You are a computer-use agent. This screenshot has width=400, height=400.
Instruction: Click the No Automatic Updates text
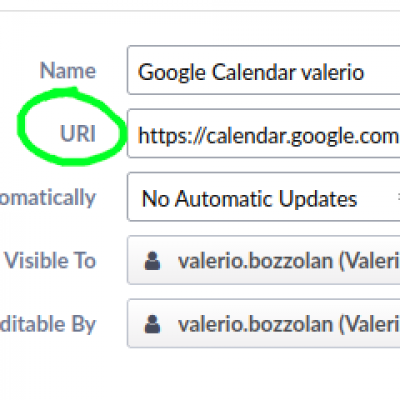click(x=249, y=199)
